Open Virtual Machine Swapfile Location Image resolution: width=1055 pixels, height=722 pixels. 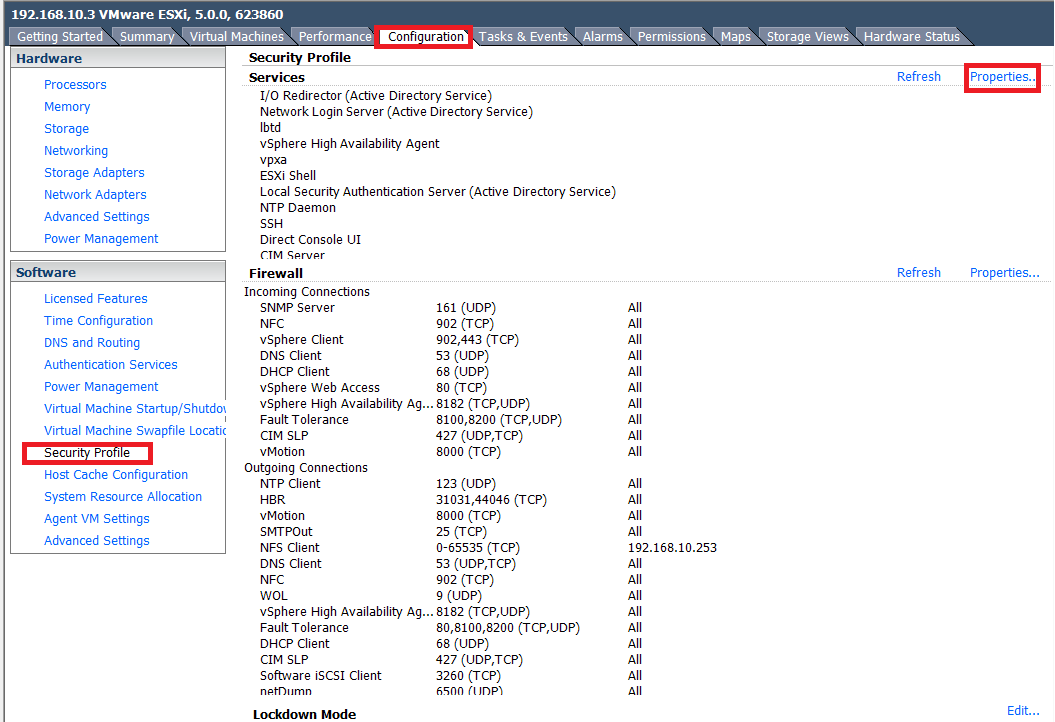[x=135, y=431]
